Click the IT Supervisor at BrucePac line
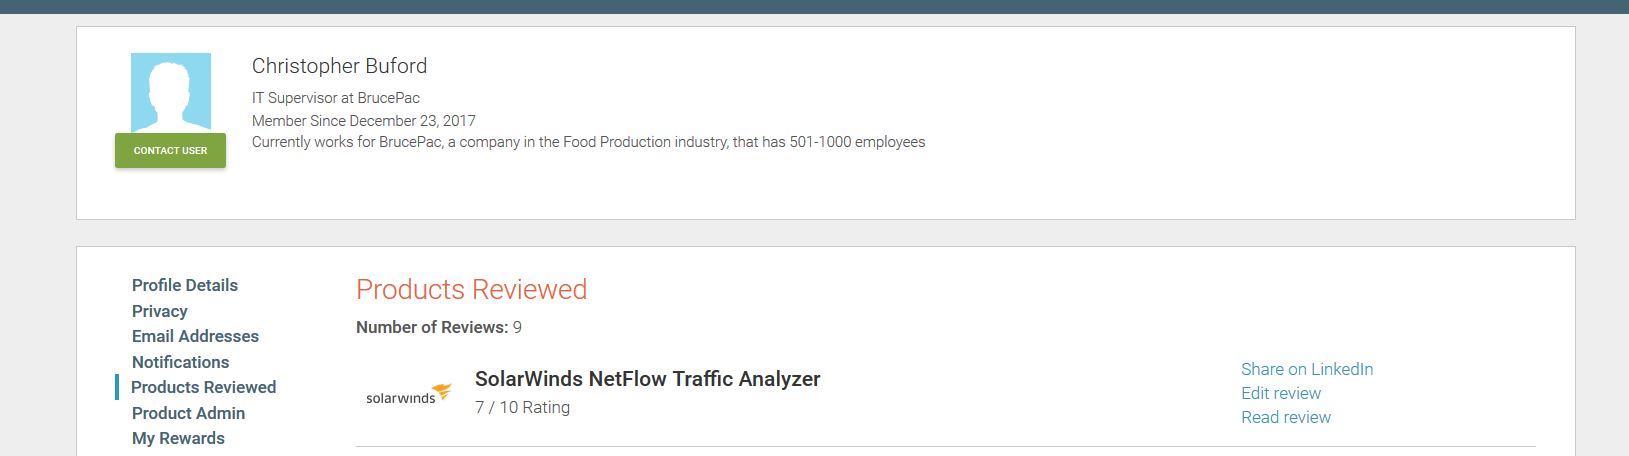 pos(335,98)
